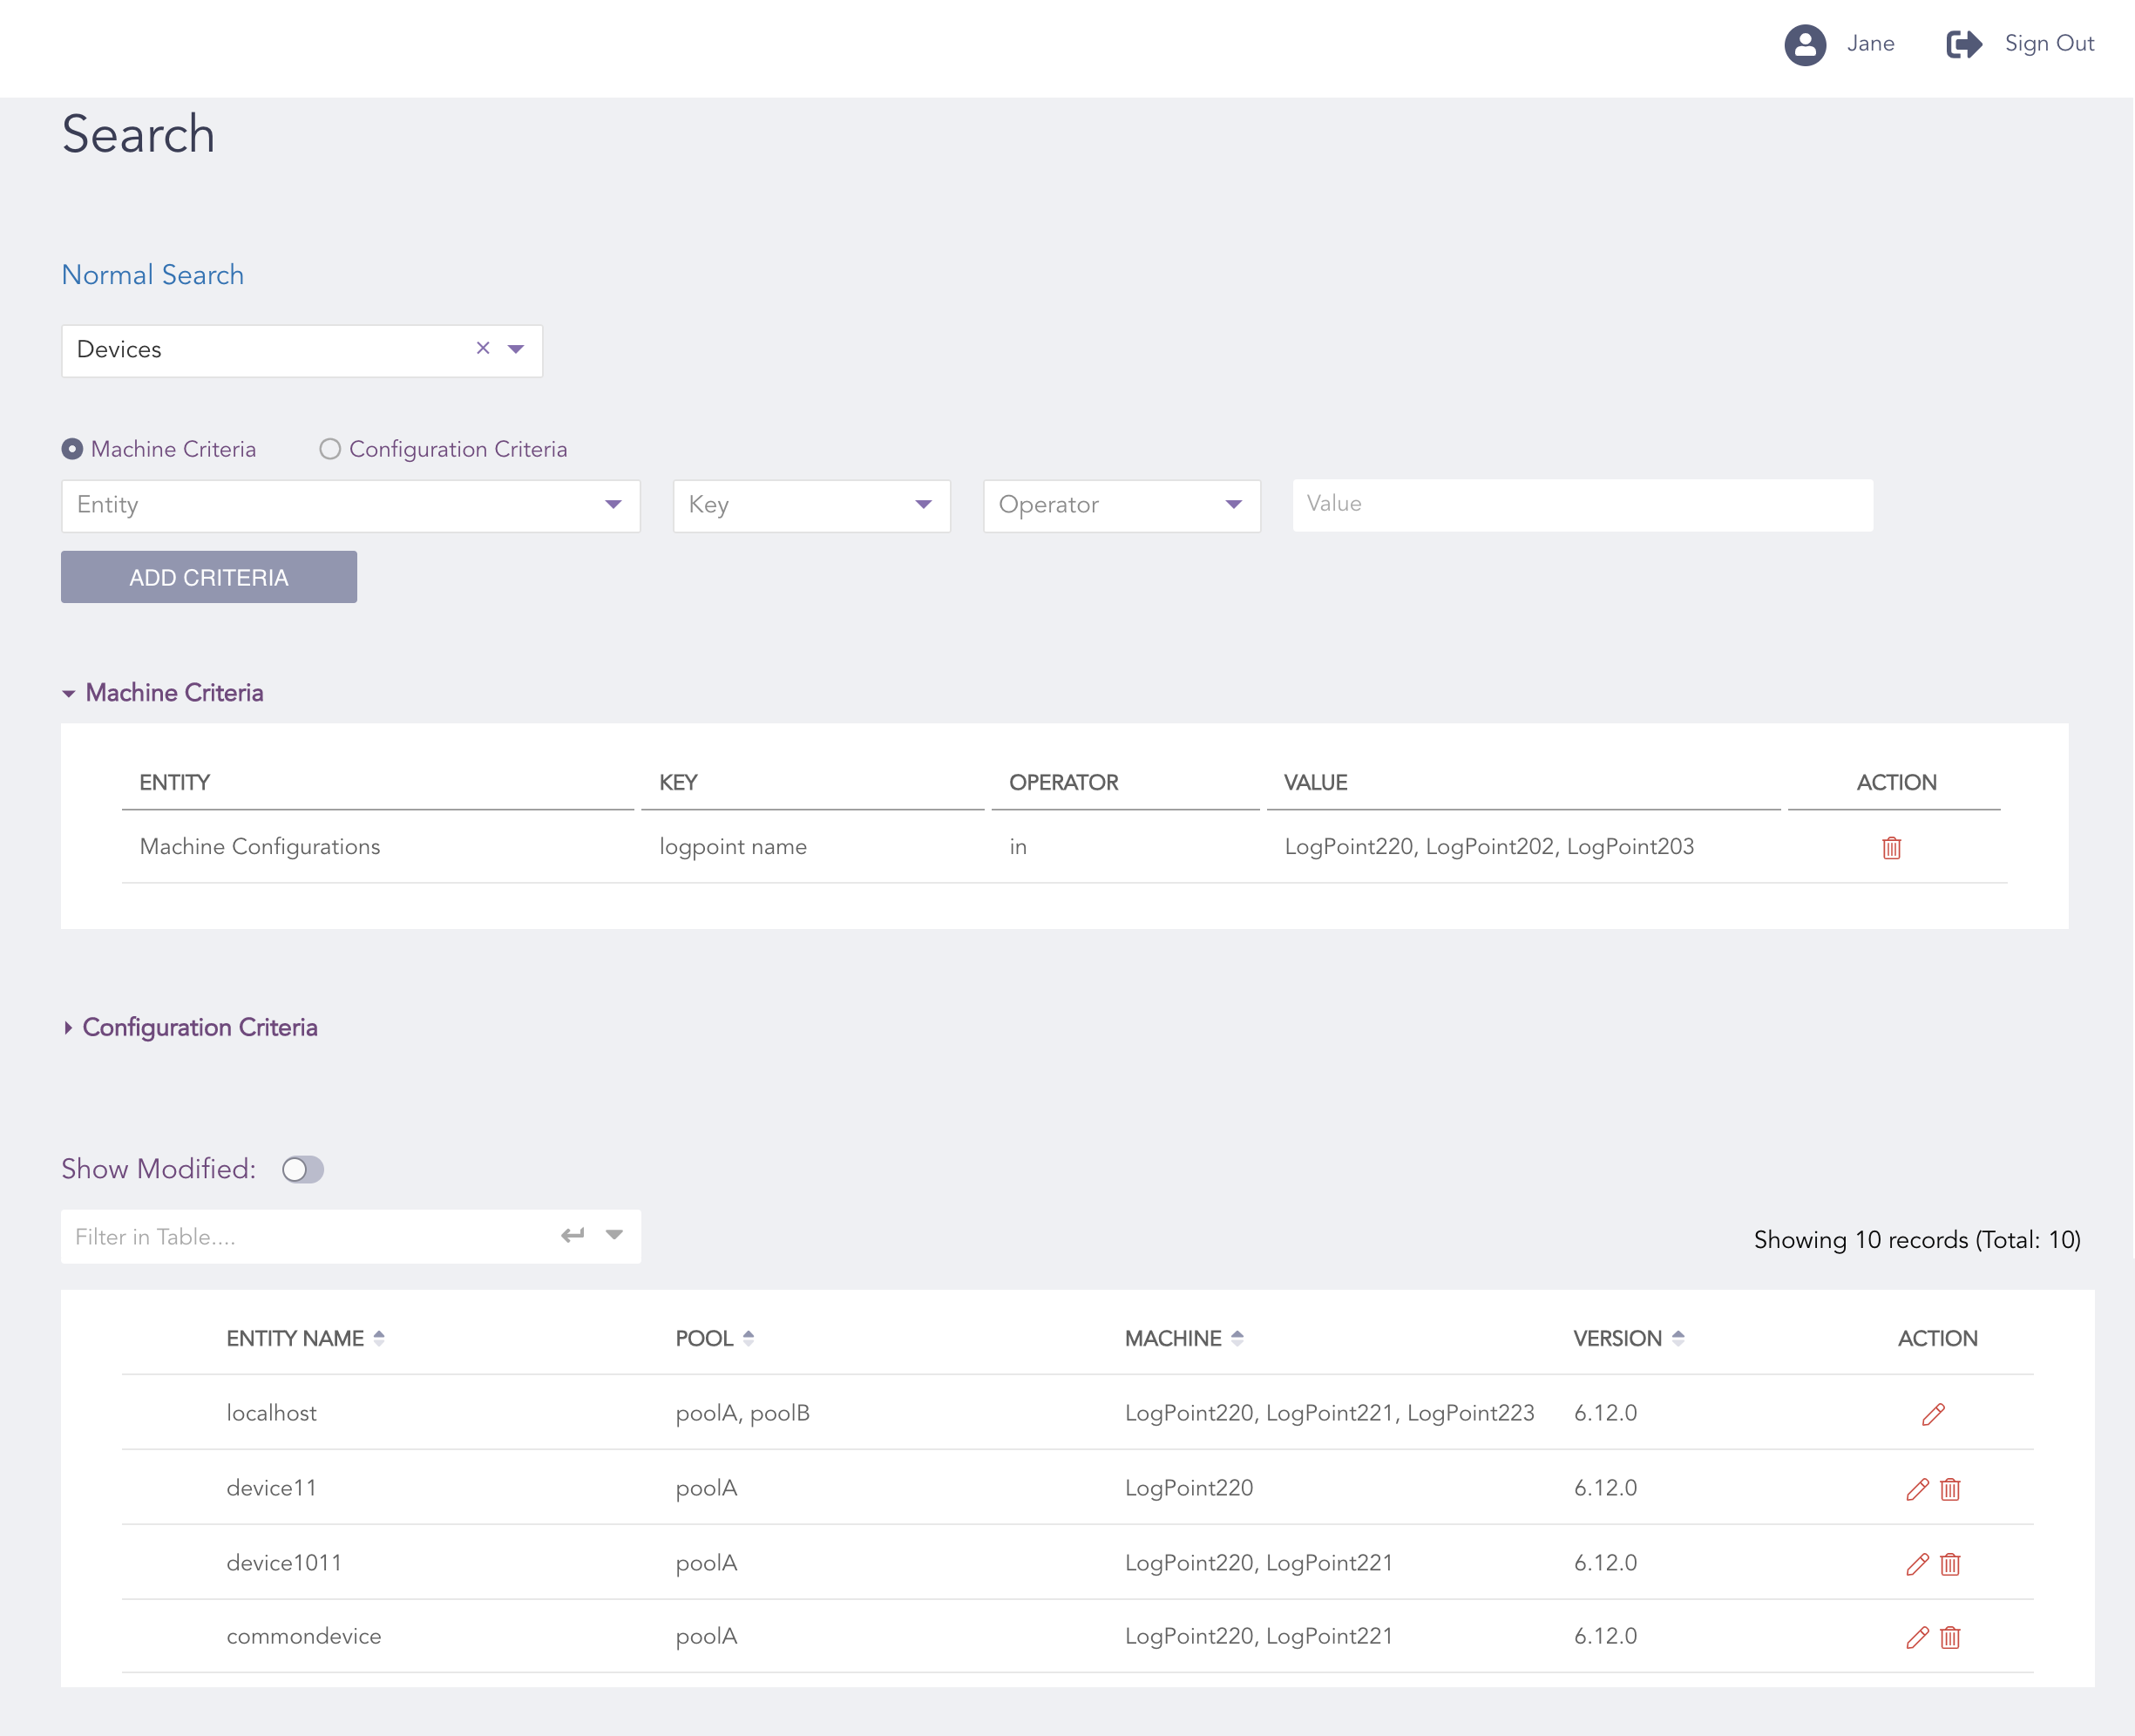Open the Entity dropdown
This screenshot has width=2135, height=1736.
click(x=350, y=505)
